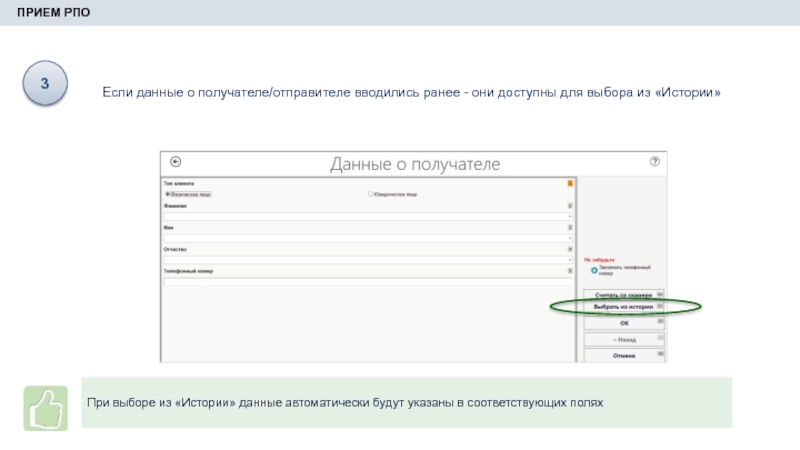
Task: Click the back arrow icon in the form header
Action: click(178, 162)
